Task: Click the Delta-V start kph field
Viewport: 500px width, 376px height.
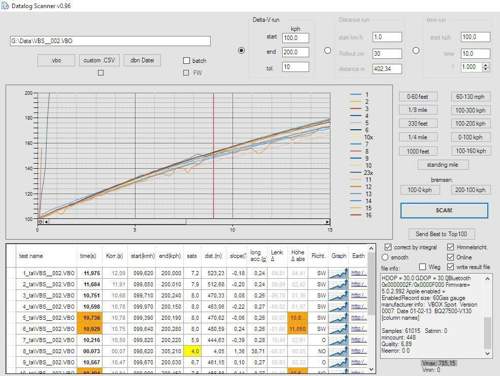Action: (x=296, y=38)
